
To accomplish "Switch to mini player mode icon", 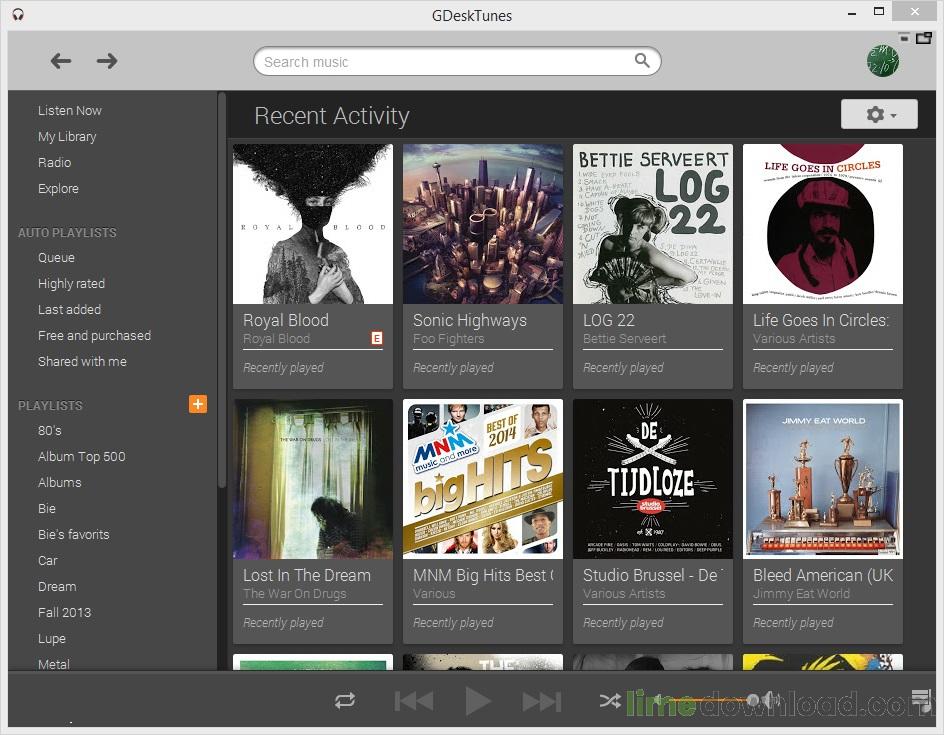I will coord(922,37).
